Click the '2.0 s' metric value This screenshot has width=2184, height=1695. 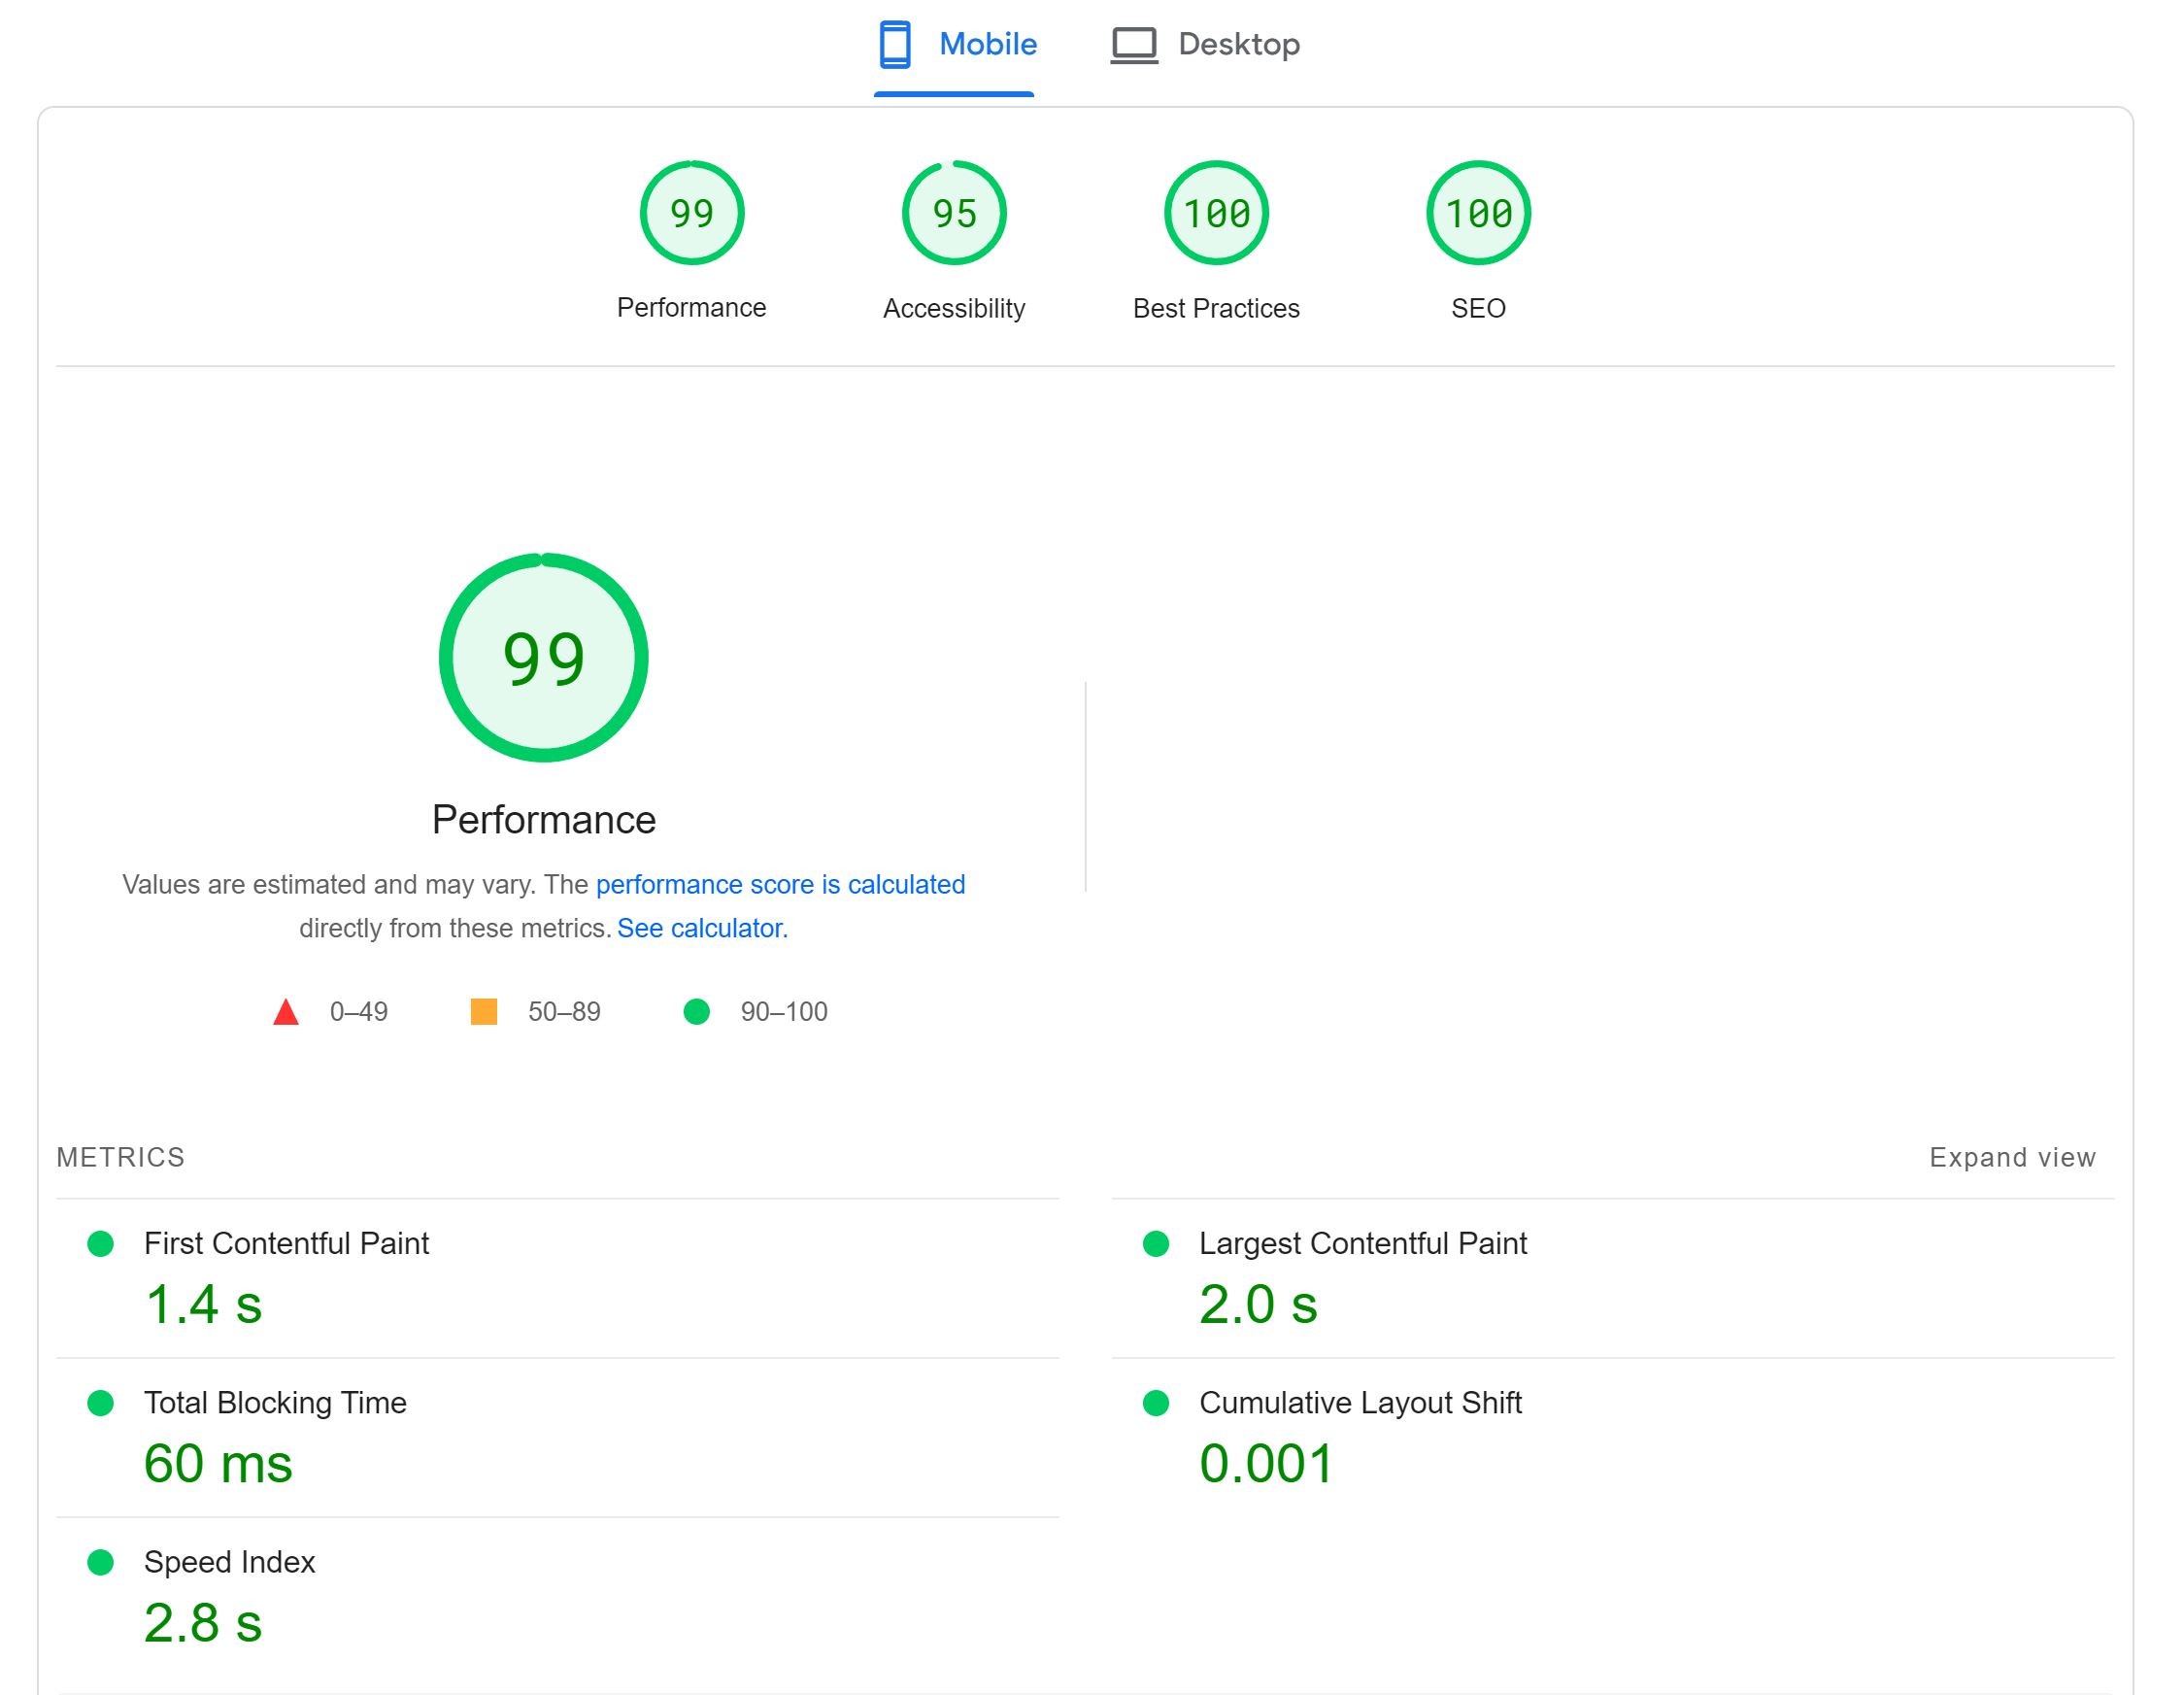[x=1258, y=1305]
